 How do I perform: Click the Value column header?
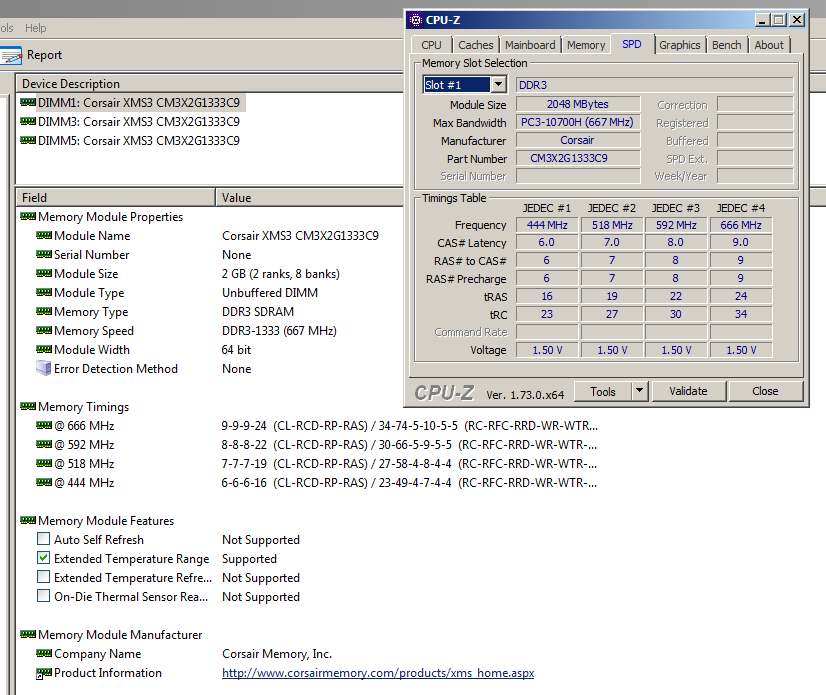[311, 198]
